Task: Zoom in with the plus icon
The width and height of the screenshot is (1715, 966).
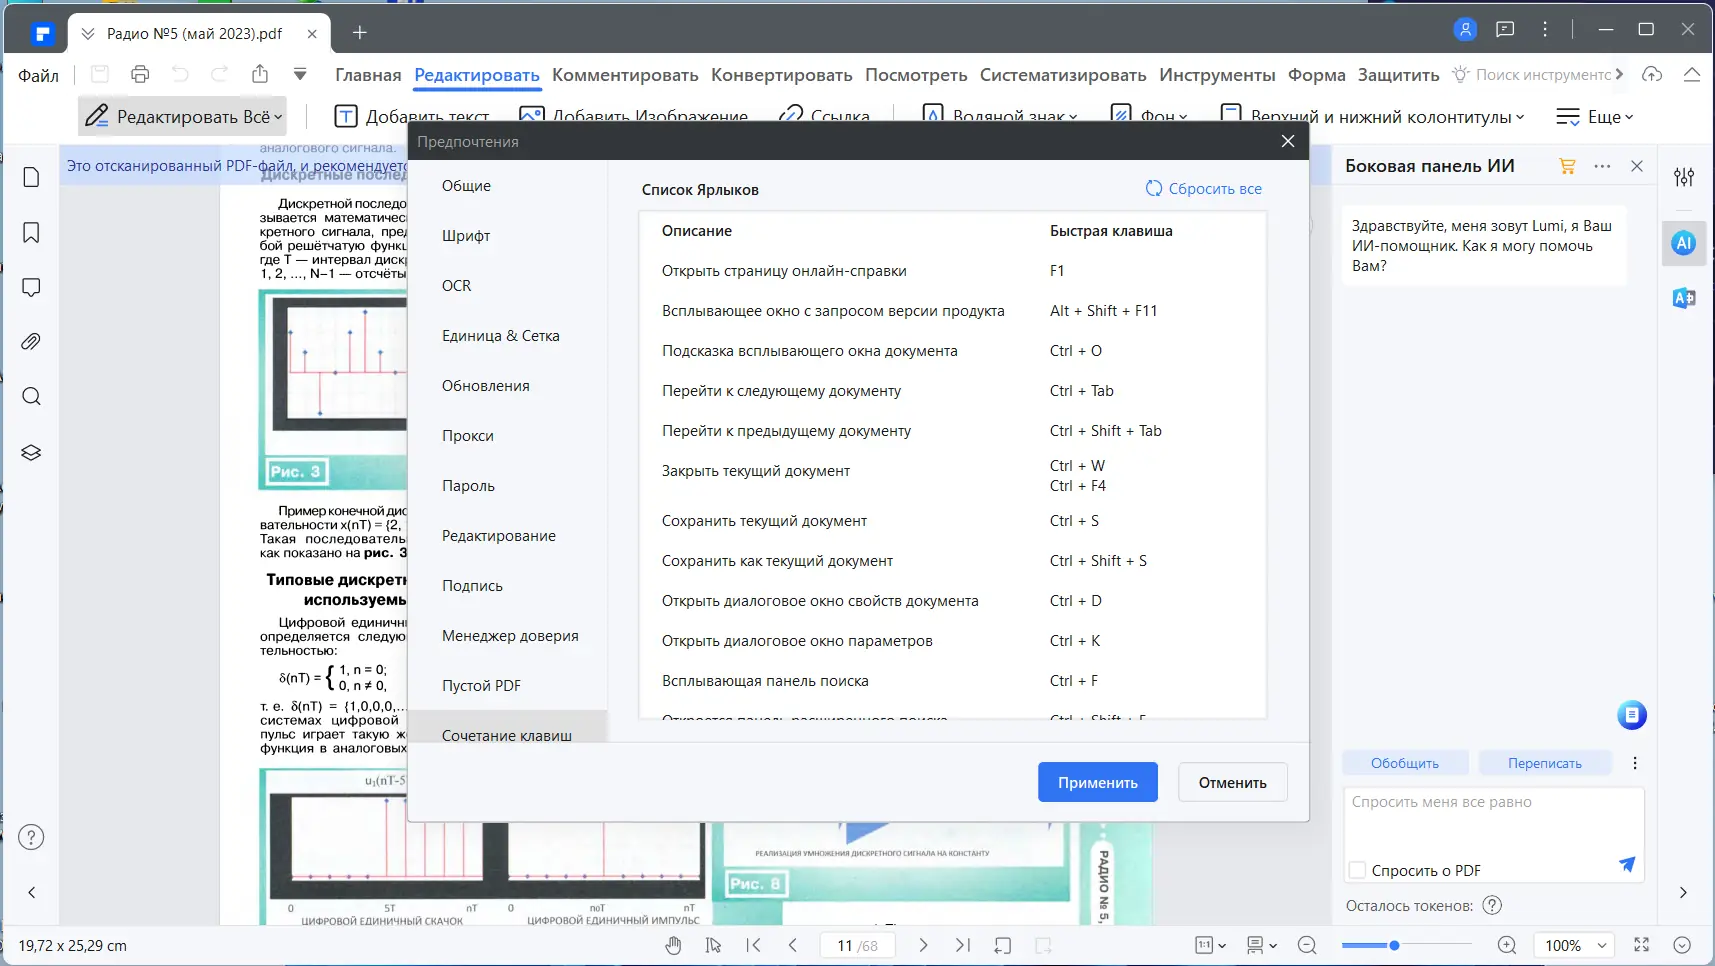Action: [x=1507, y=945]
